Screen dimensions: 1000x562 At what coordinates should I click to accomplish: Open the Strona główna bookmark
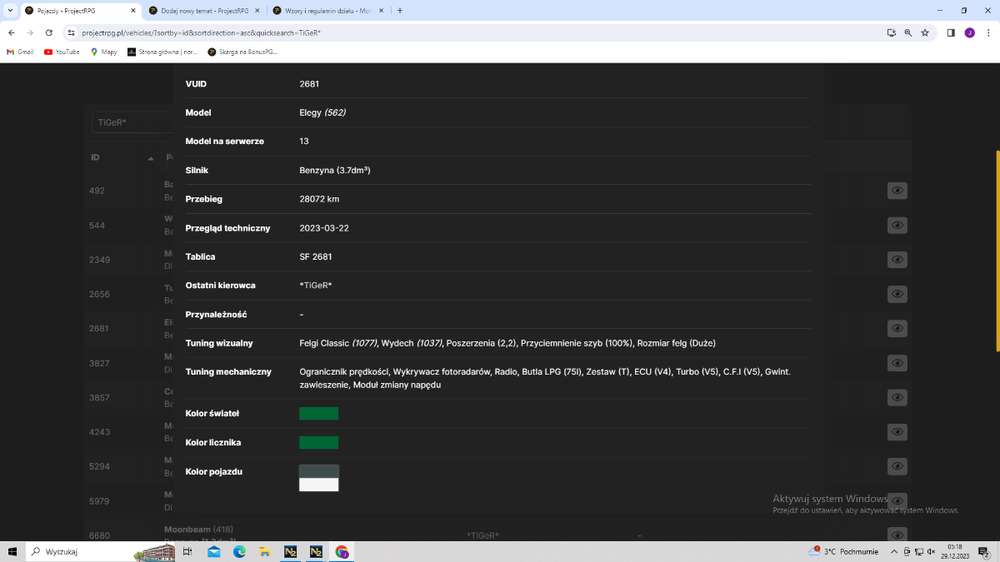tap(163, 52)
